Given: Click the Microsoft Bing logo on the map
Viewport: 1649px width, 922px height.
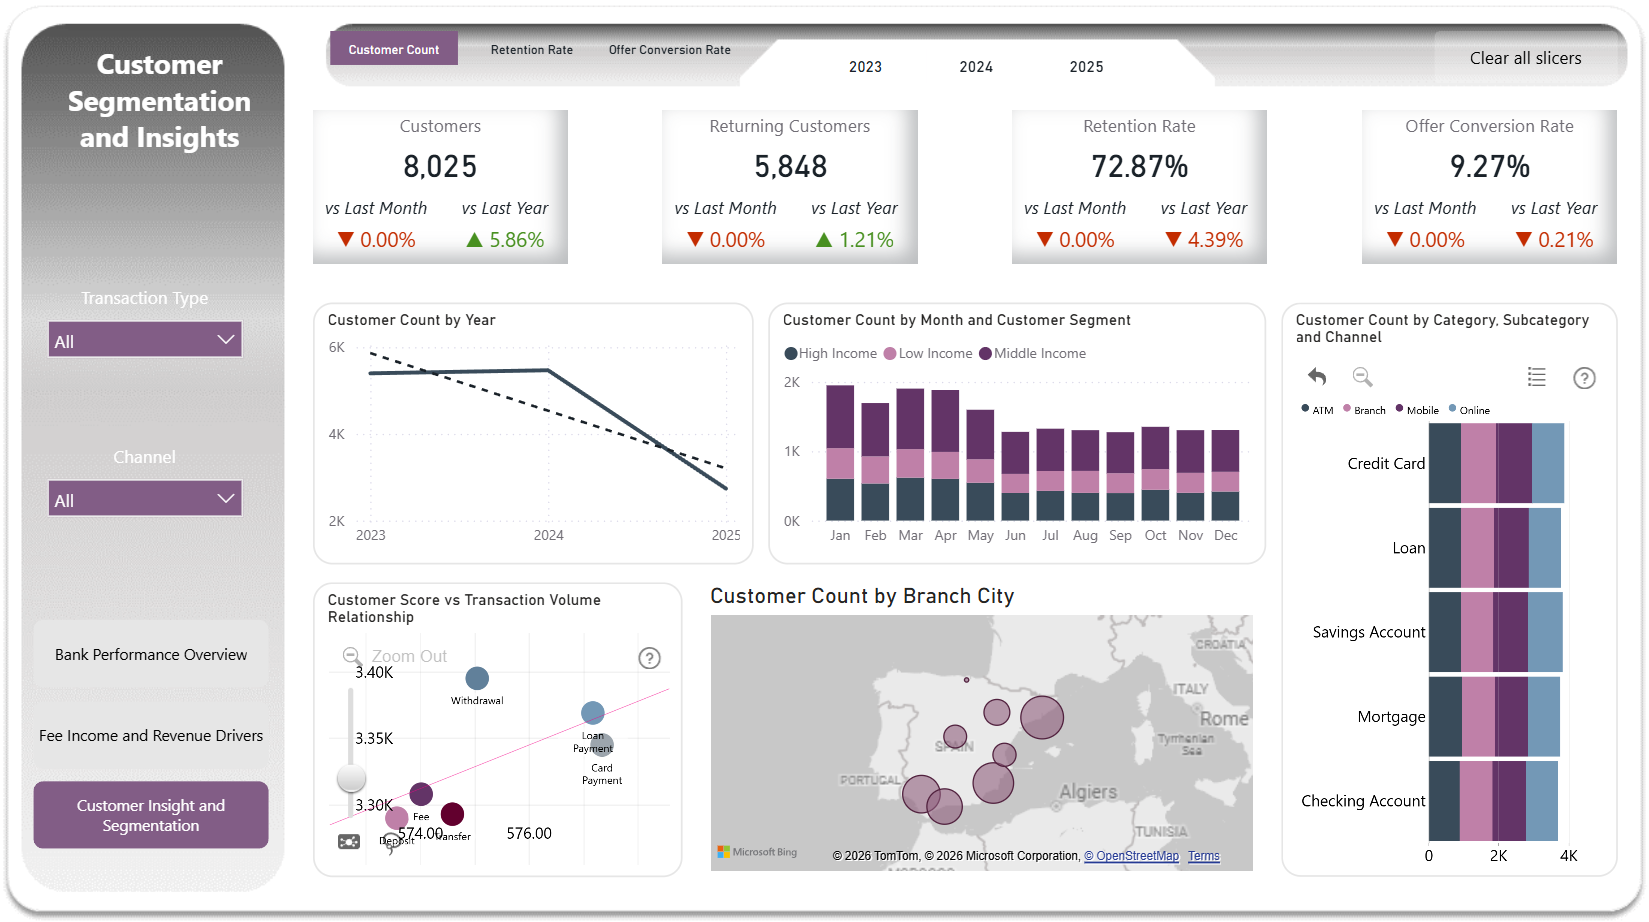Looking at the screenshot, I should click(x=757, y=852).
